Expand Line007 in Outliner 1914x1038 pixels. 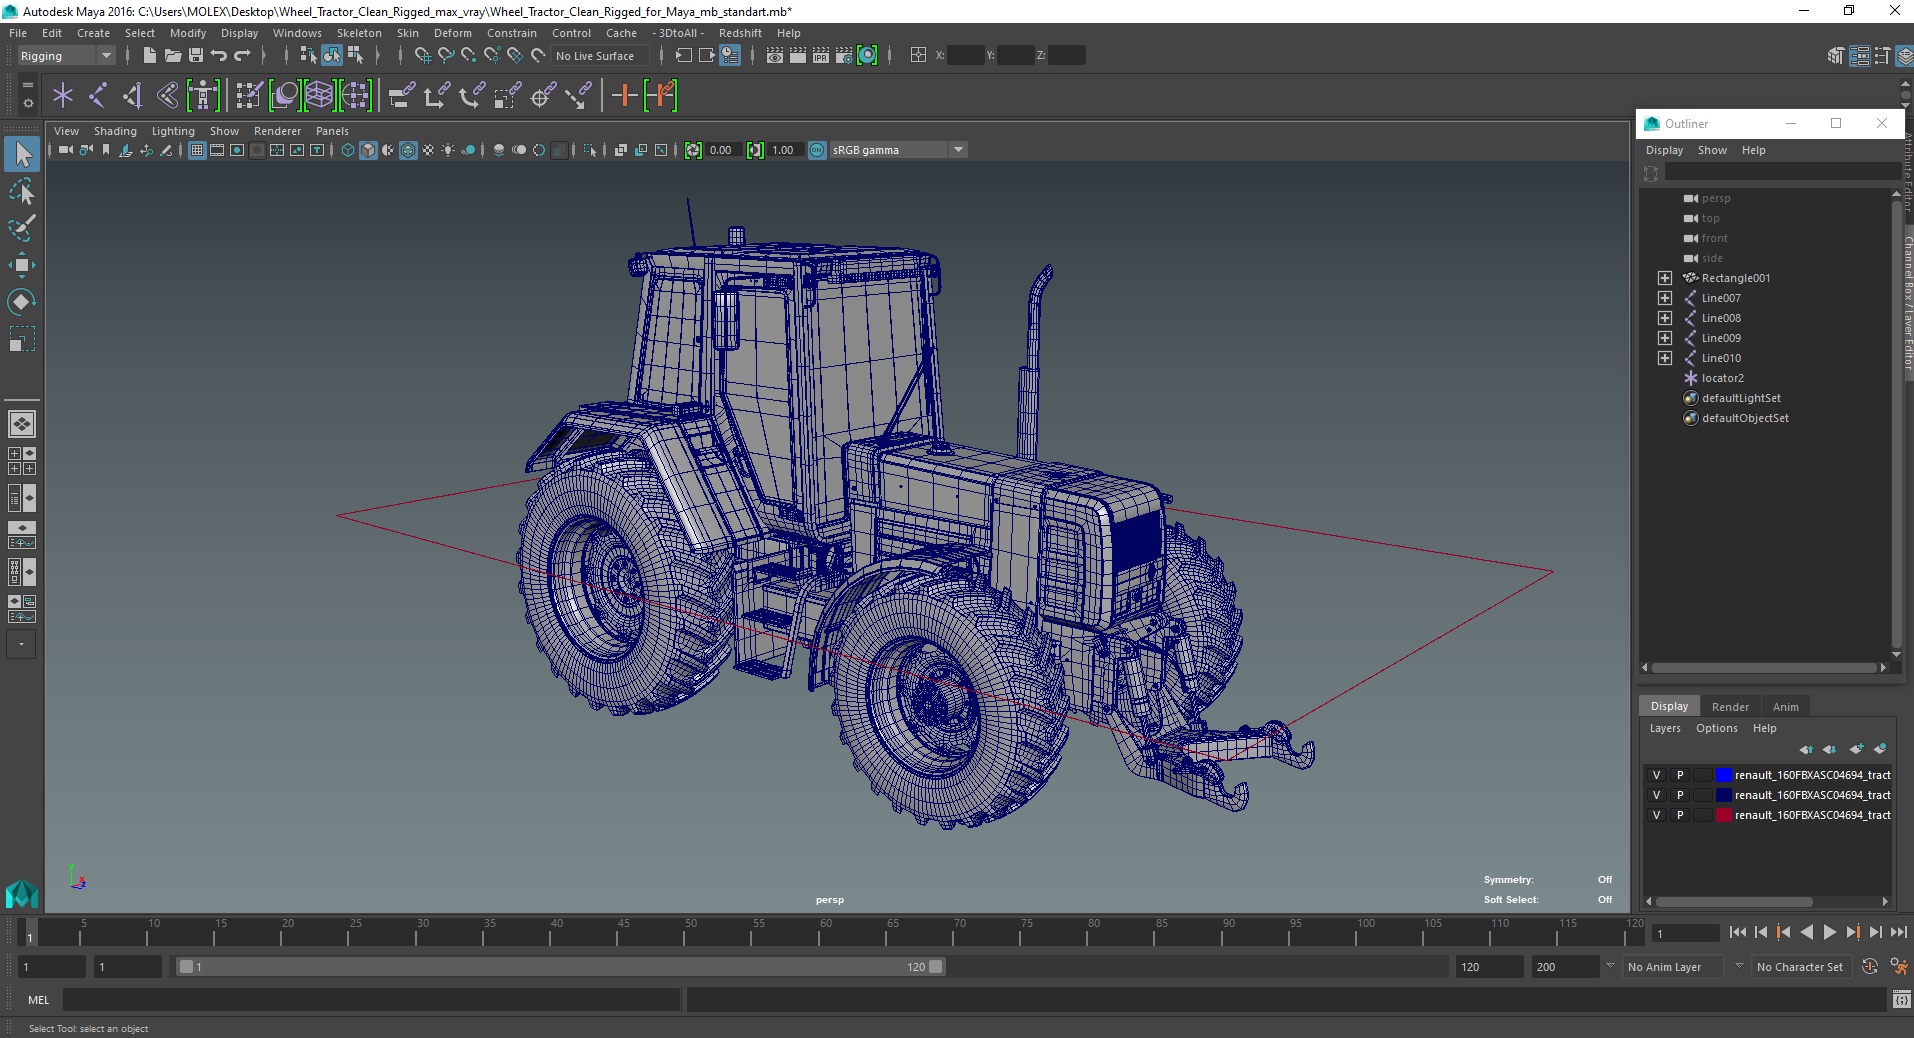(1664, 298)
